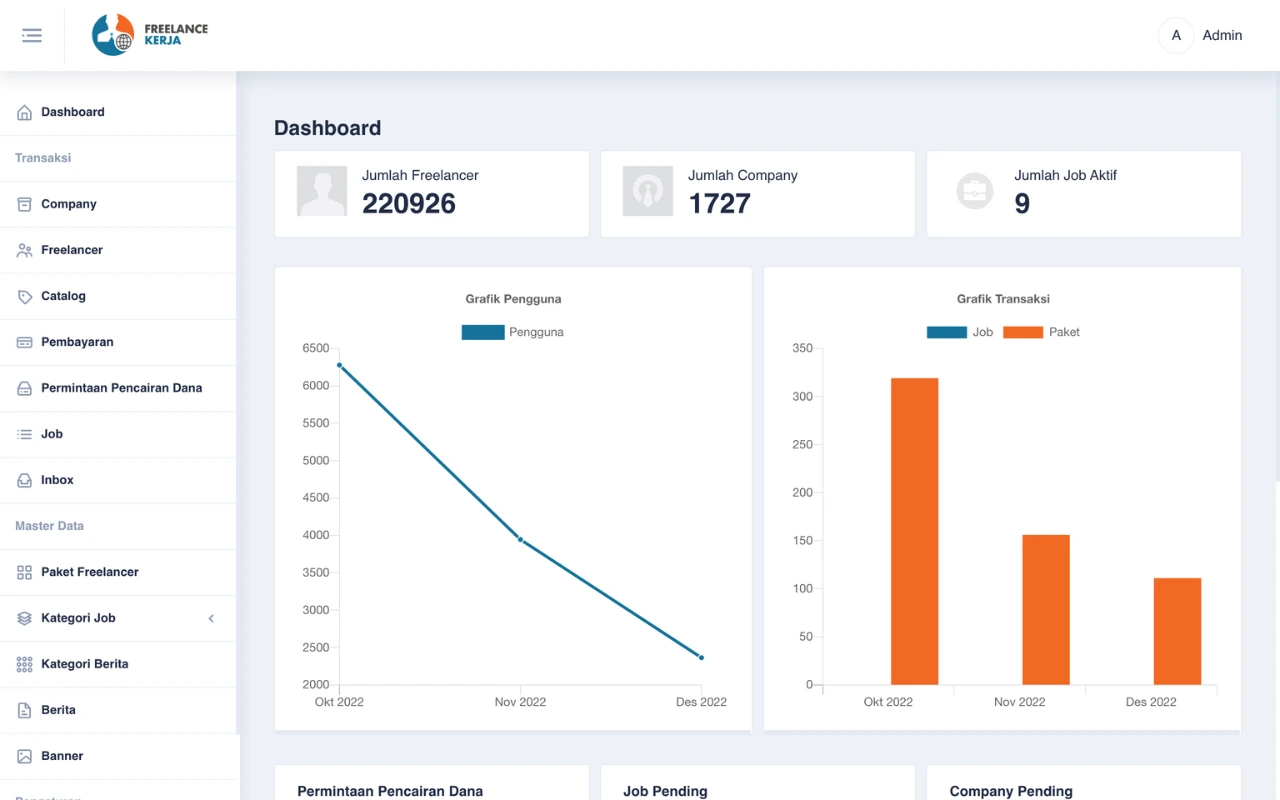Expand the Kategori Job submenu chevron
Image resolution: width=1280 pixels, height=800 pixels.
point(211,618)
